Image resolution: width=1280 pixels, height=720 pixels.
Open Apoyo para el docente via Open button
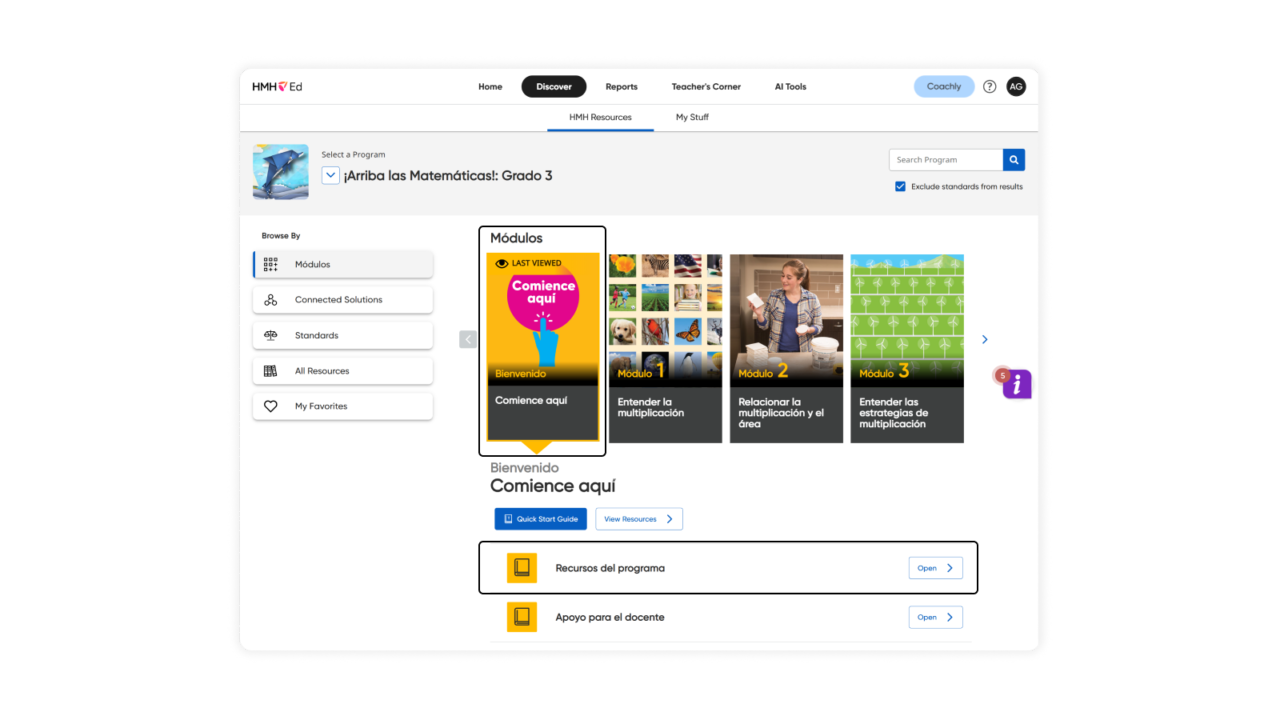point(936,617)
